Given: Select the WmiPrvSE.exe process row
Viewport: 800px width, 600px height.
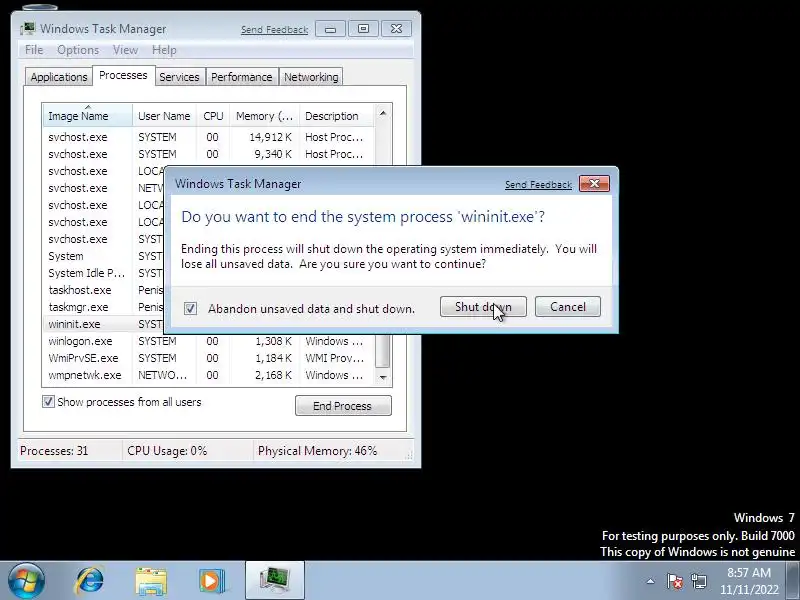Looking at the screenshot, I should [x=209, y=358].
